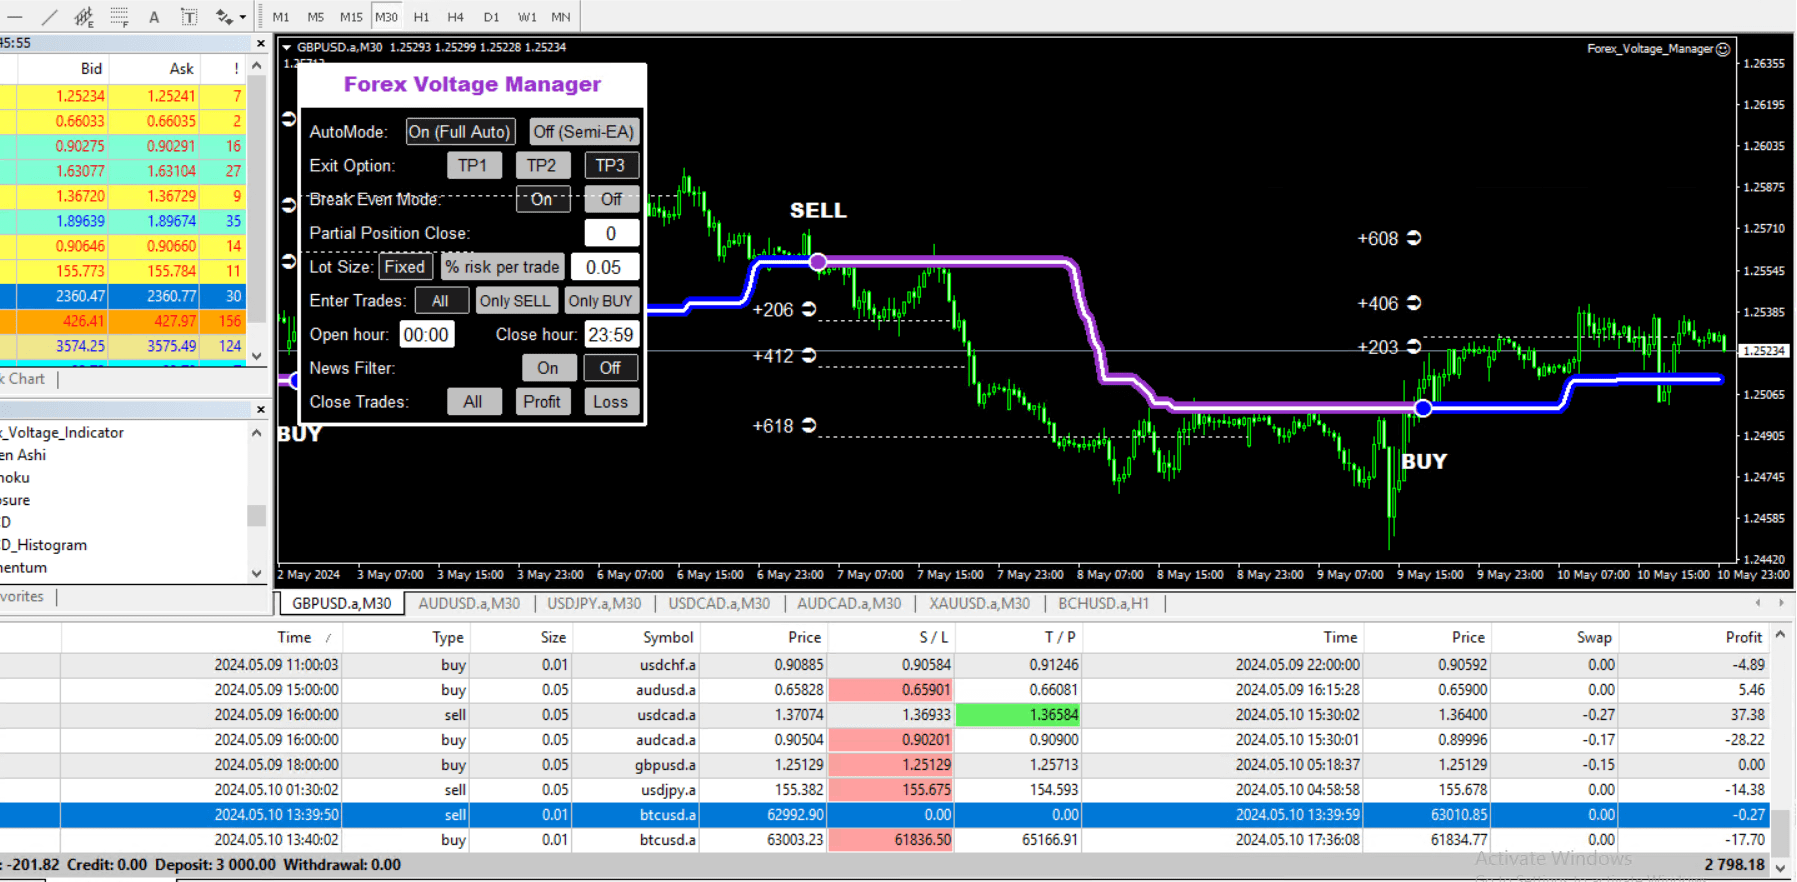Viewport: 1797px width, 882px height.
Task: Select the text 'A' drawing tool
Action: click(x=154, y=16)
